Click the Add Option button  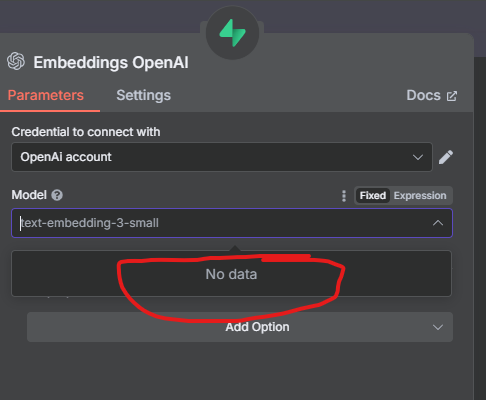coord(240,327)
